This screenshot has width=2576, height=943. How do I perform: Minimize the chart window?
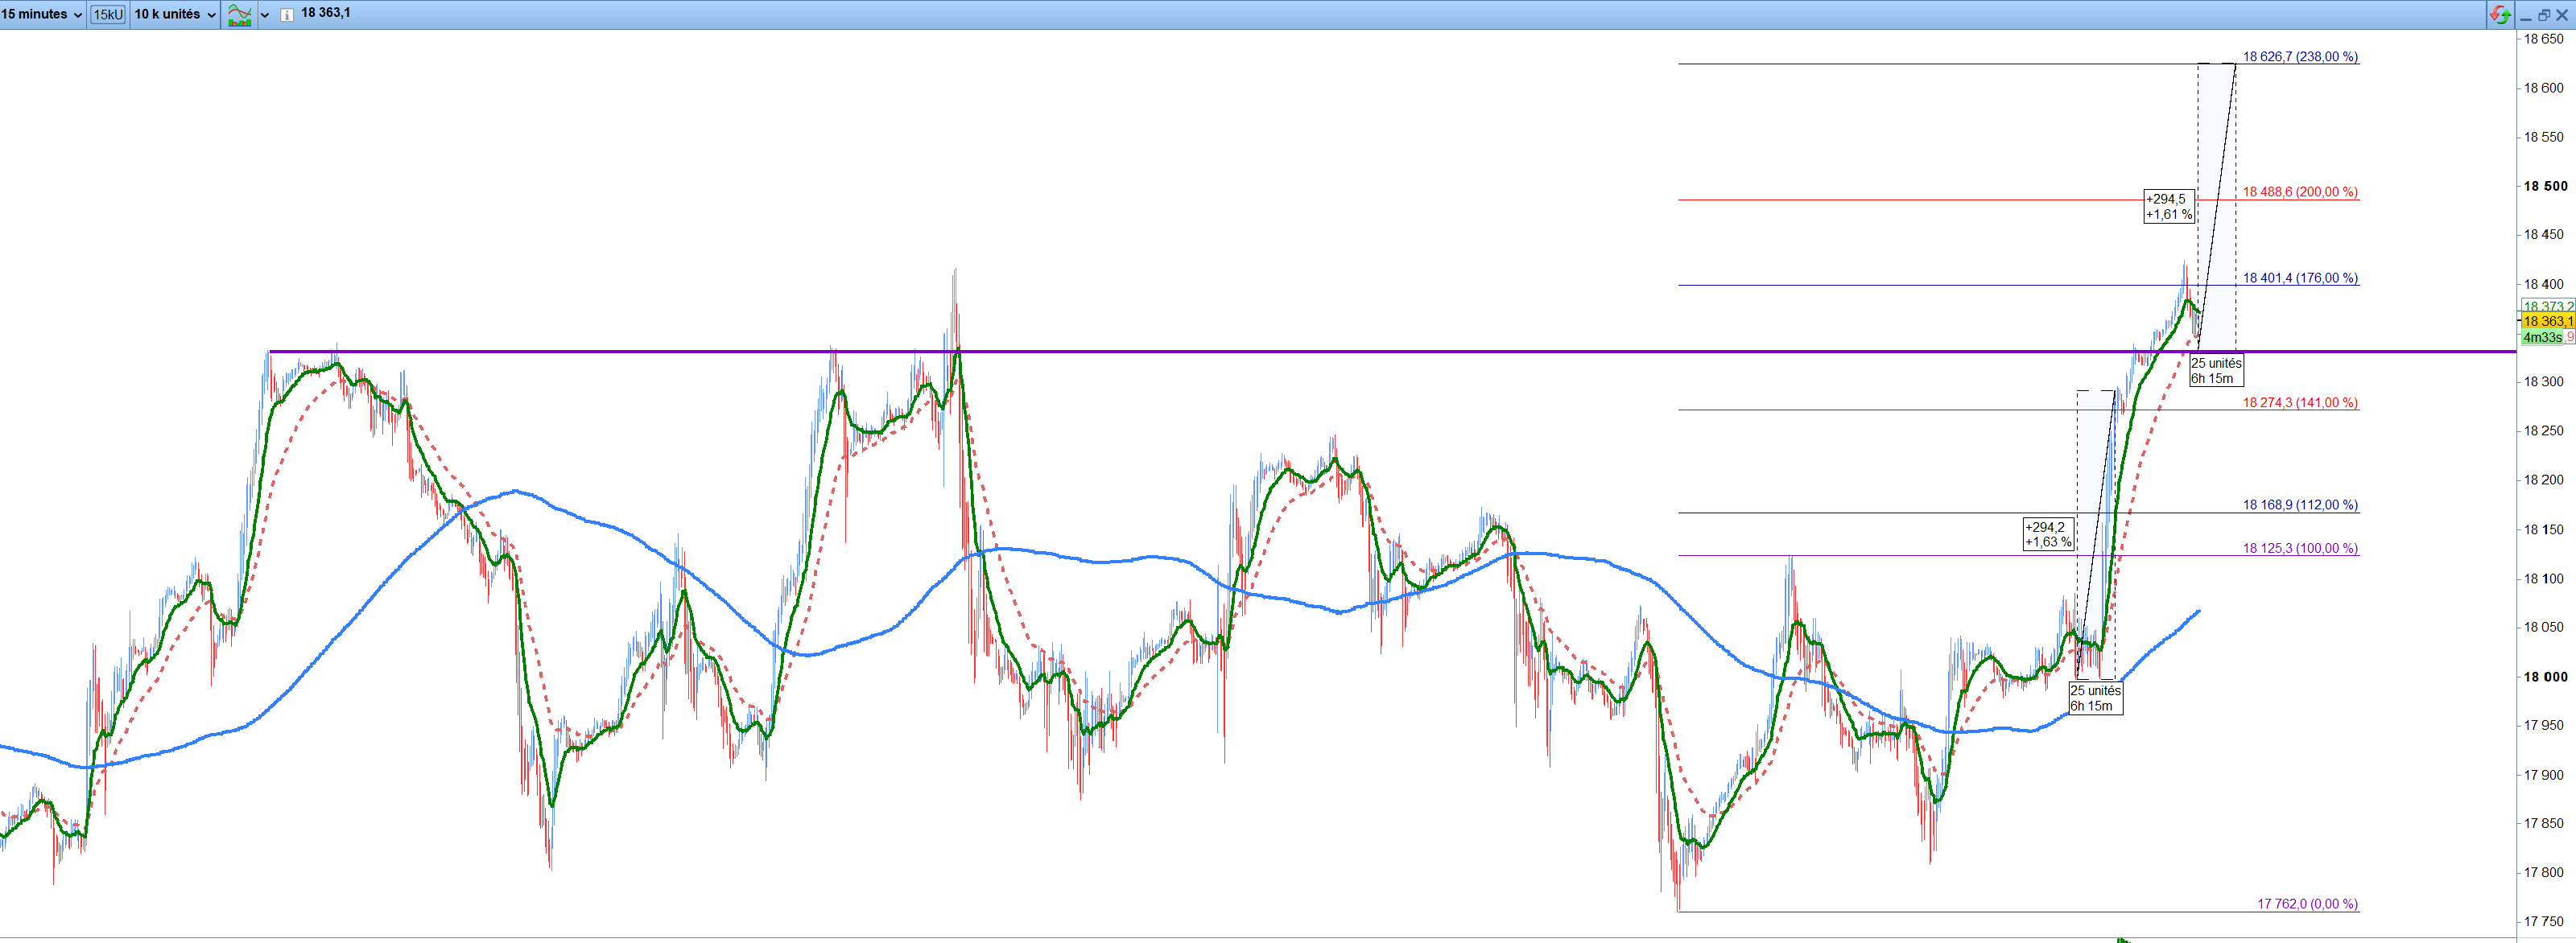[2526, 15]
